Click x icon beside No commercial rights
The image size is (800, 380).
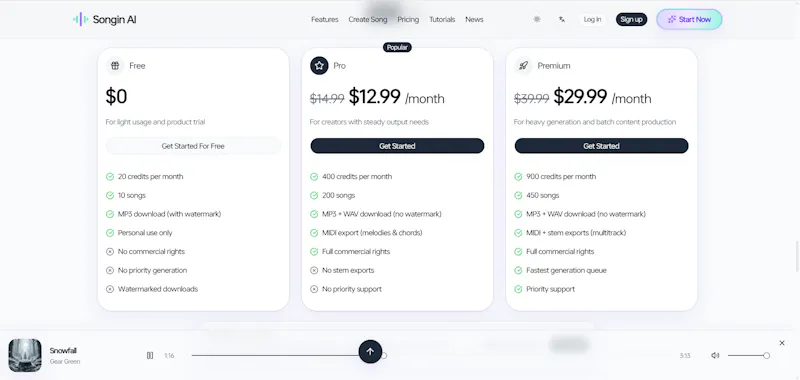point(110,251)
